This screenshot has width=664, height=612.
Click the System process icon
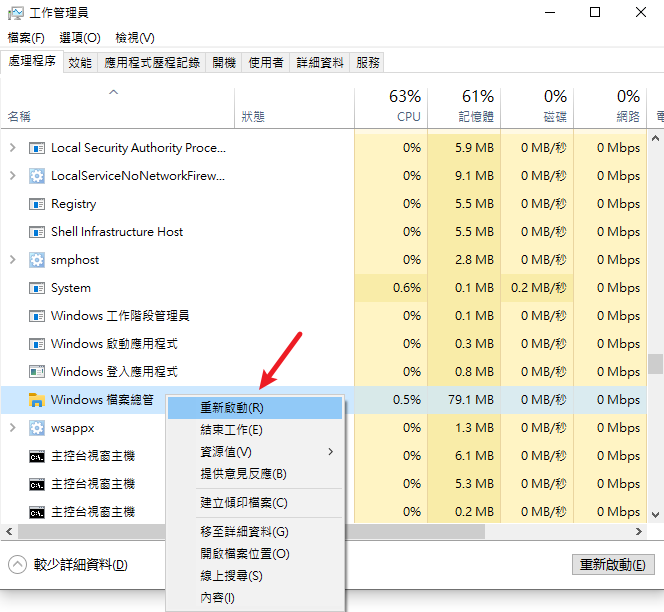point(37,288)
